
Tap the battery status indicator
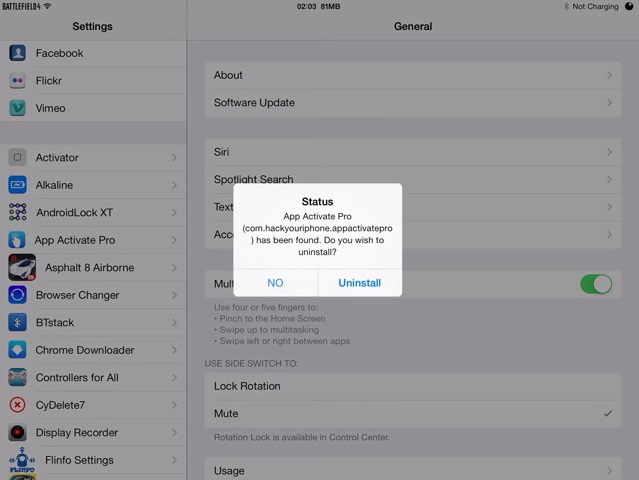[629, 6]
